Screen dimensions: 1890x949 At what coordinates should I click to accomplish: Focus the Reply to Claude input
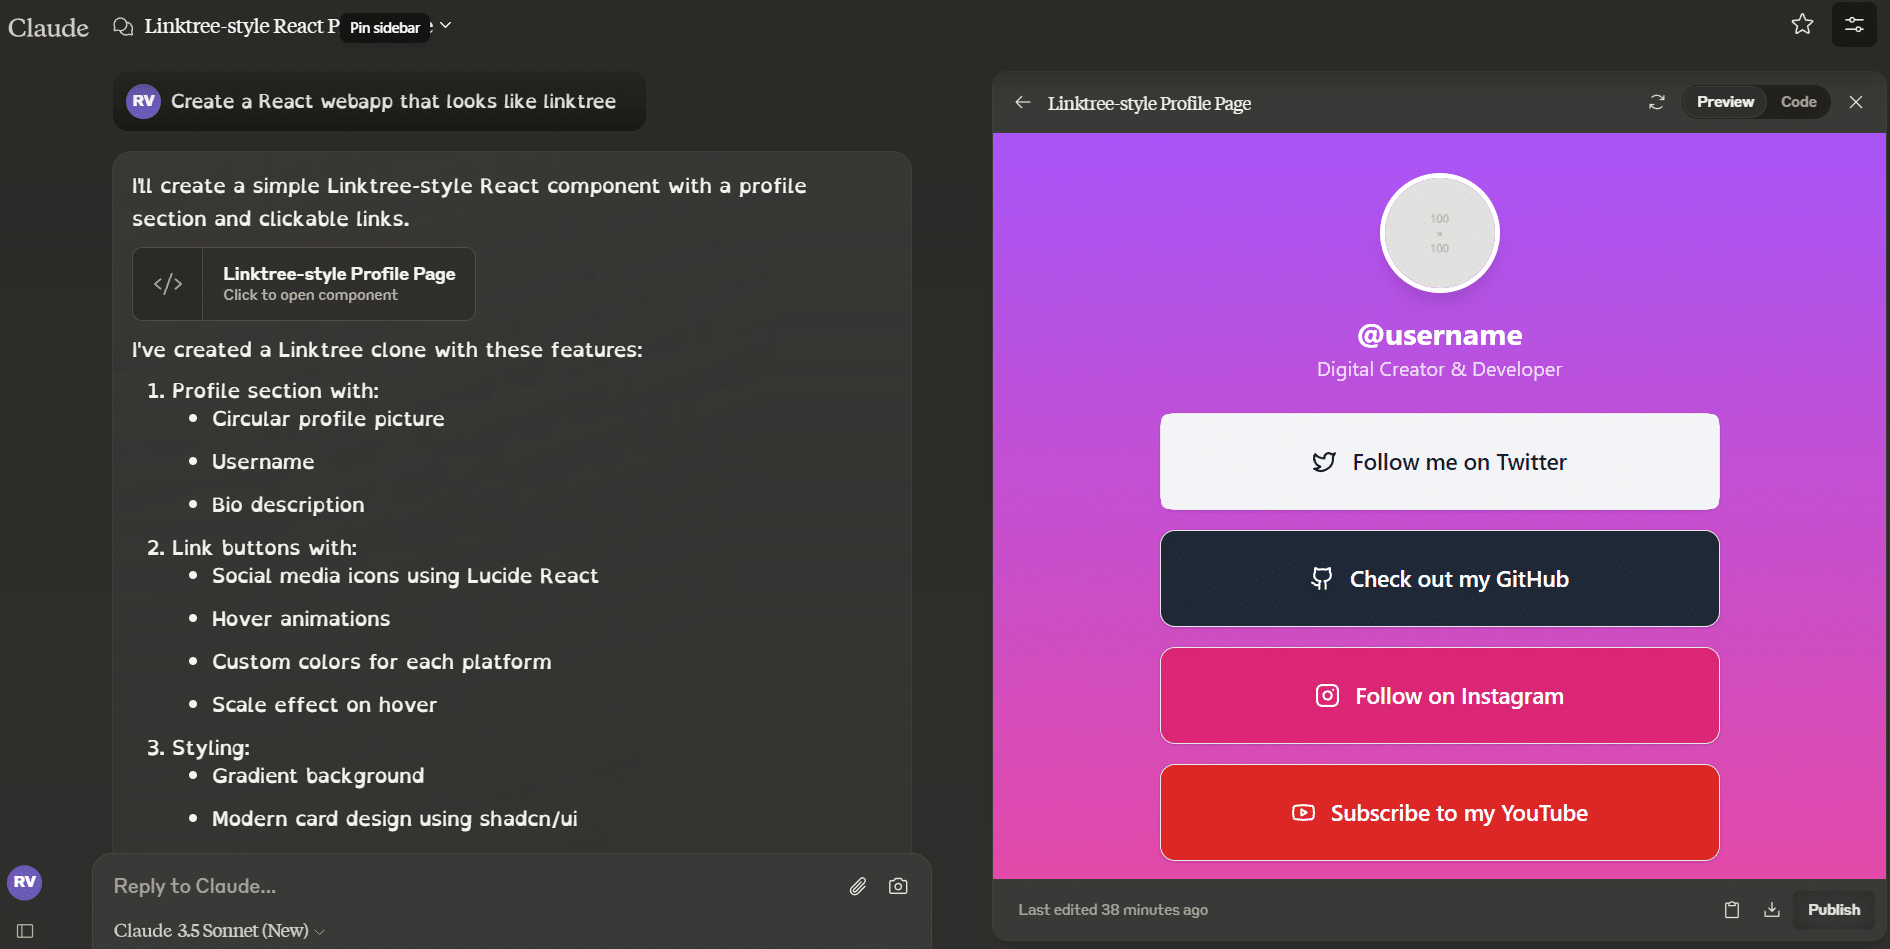(x=470, y=886)
